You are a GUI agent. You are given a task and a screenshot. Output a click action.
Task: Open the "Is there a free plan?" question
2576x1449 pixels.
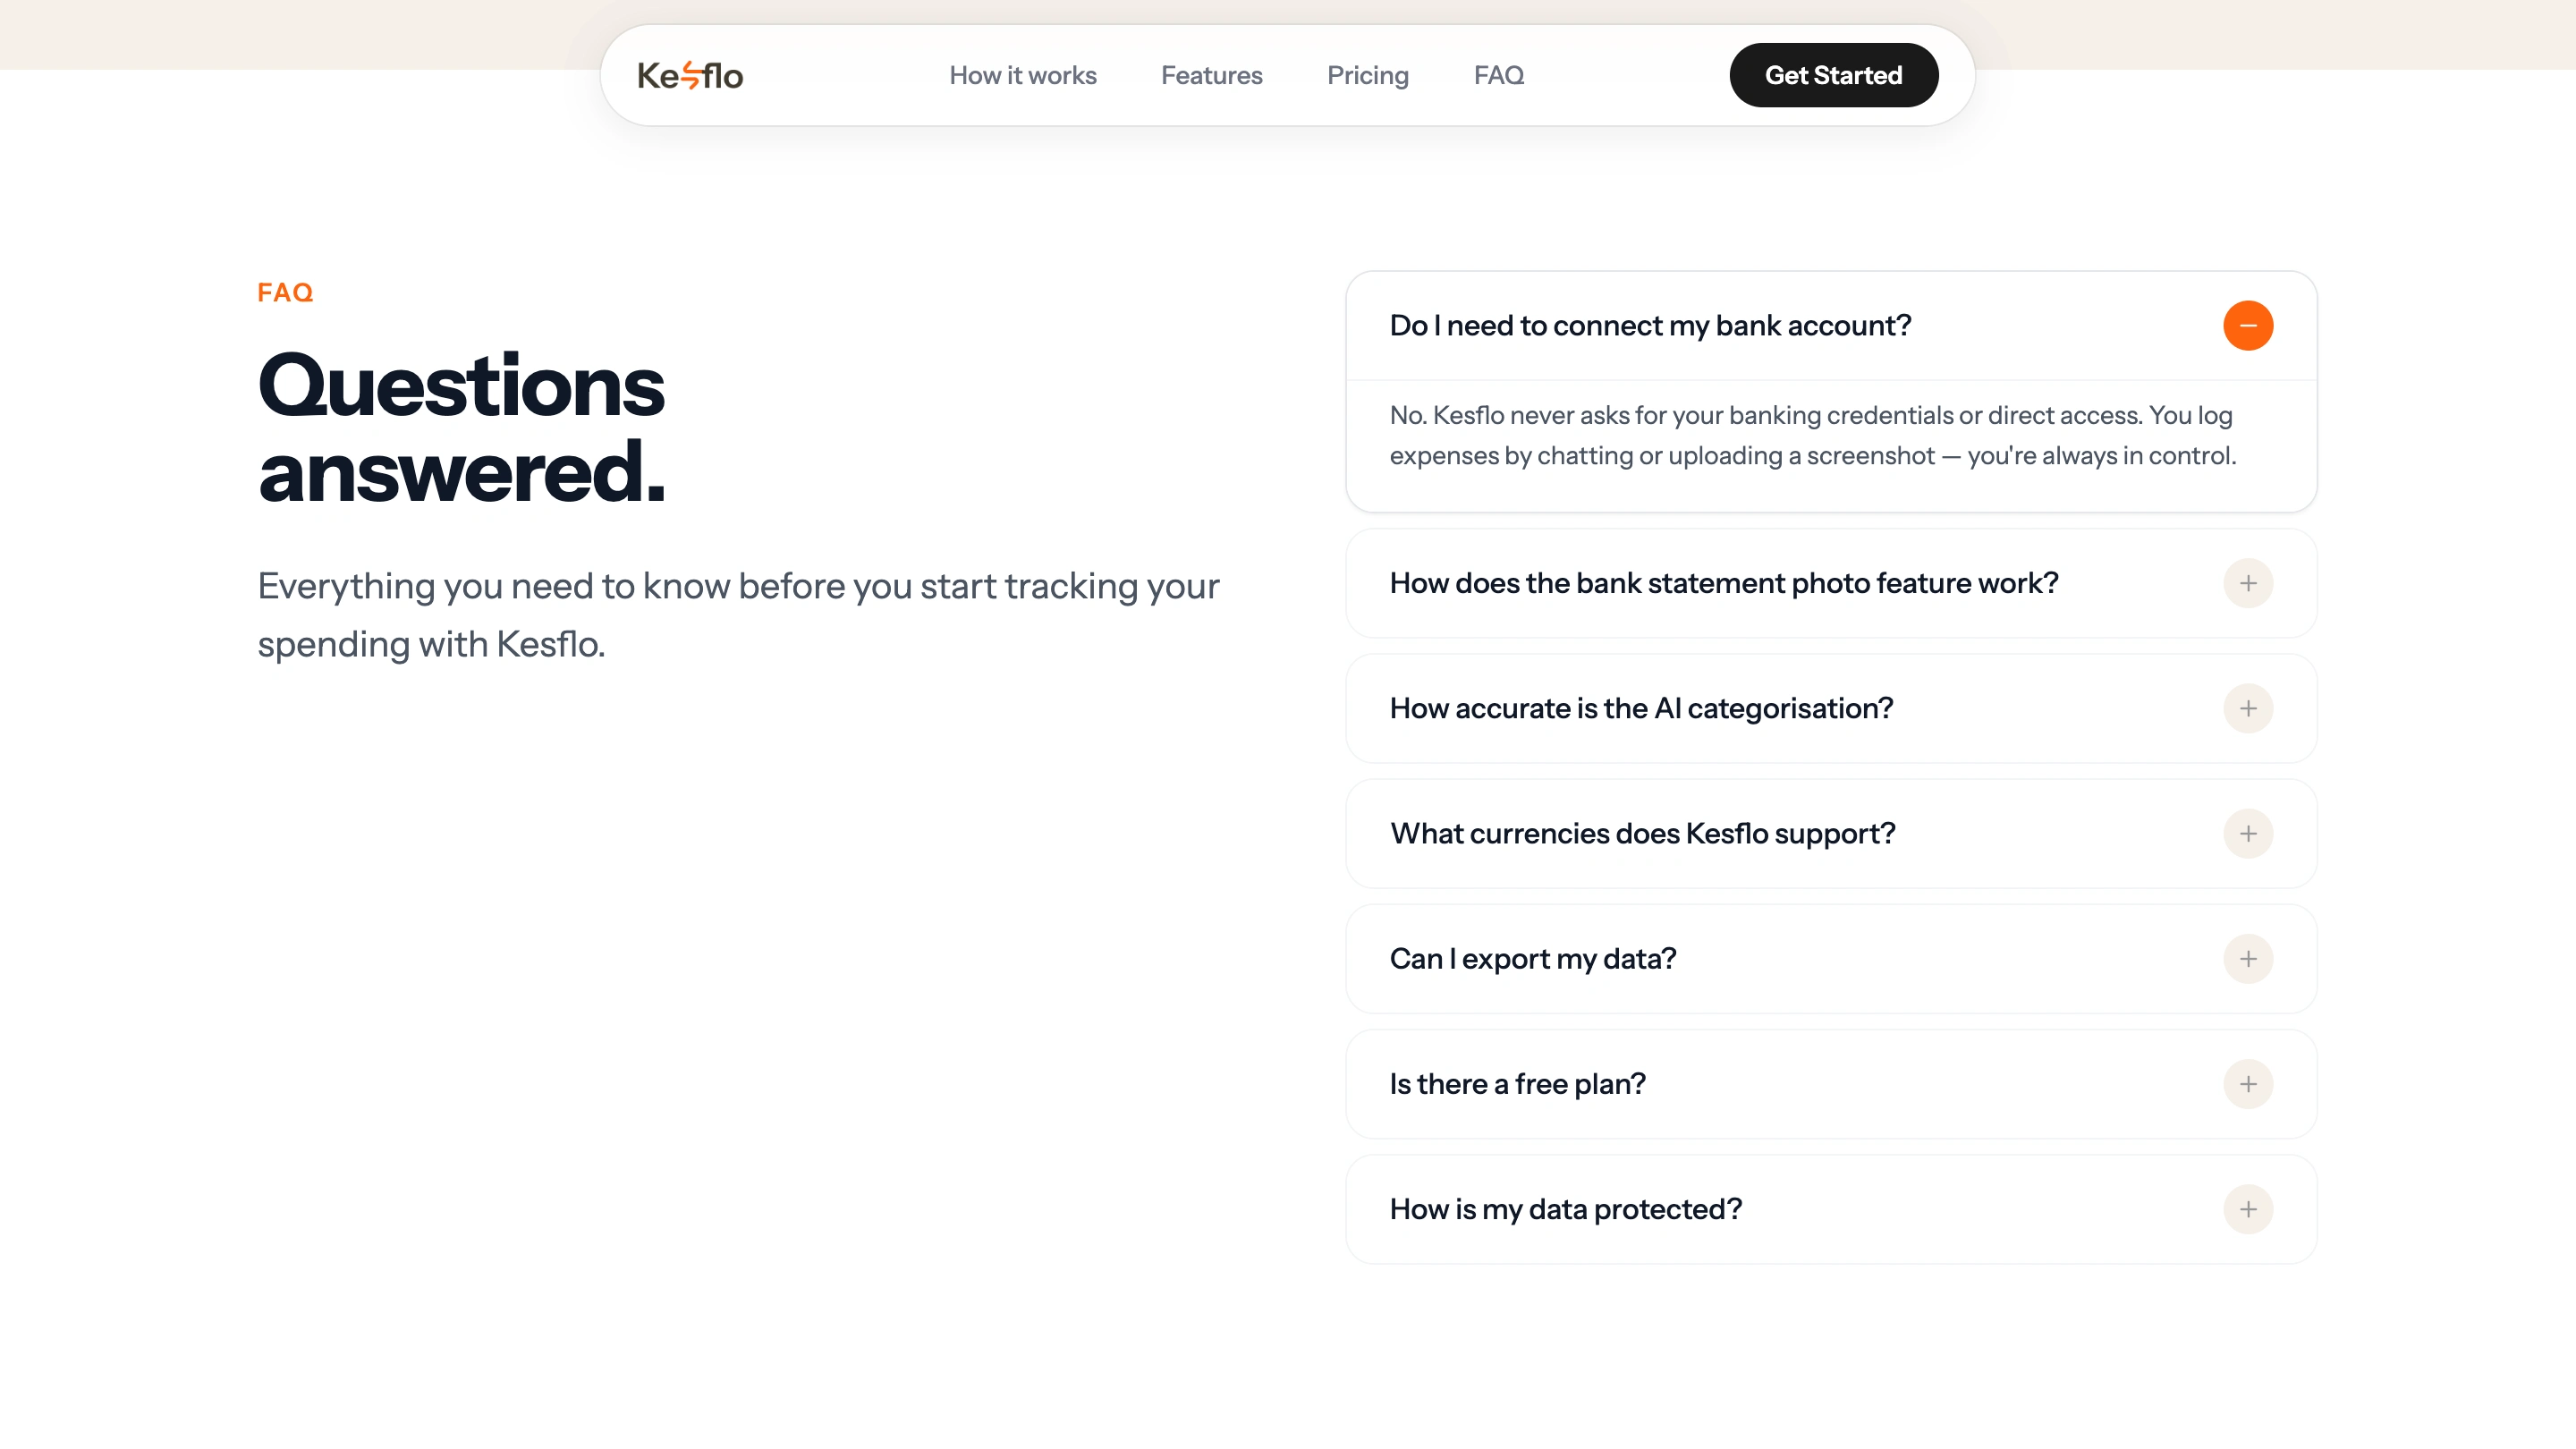[1517, 1084]
